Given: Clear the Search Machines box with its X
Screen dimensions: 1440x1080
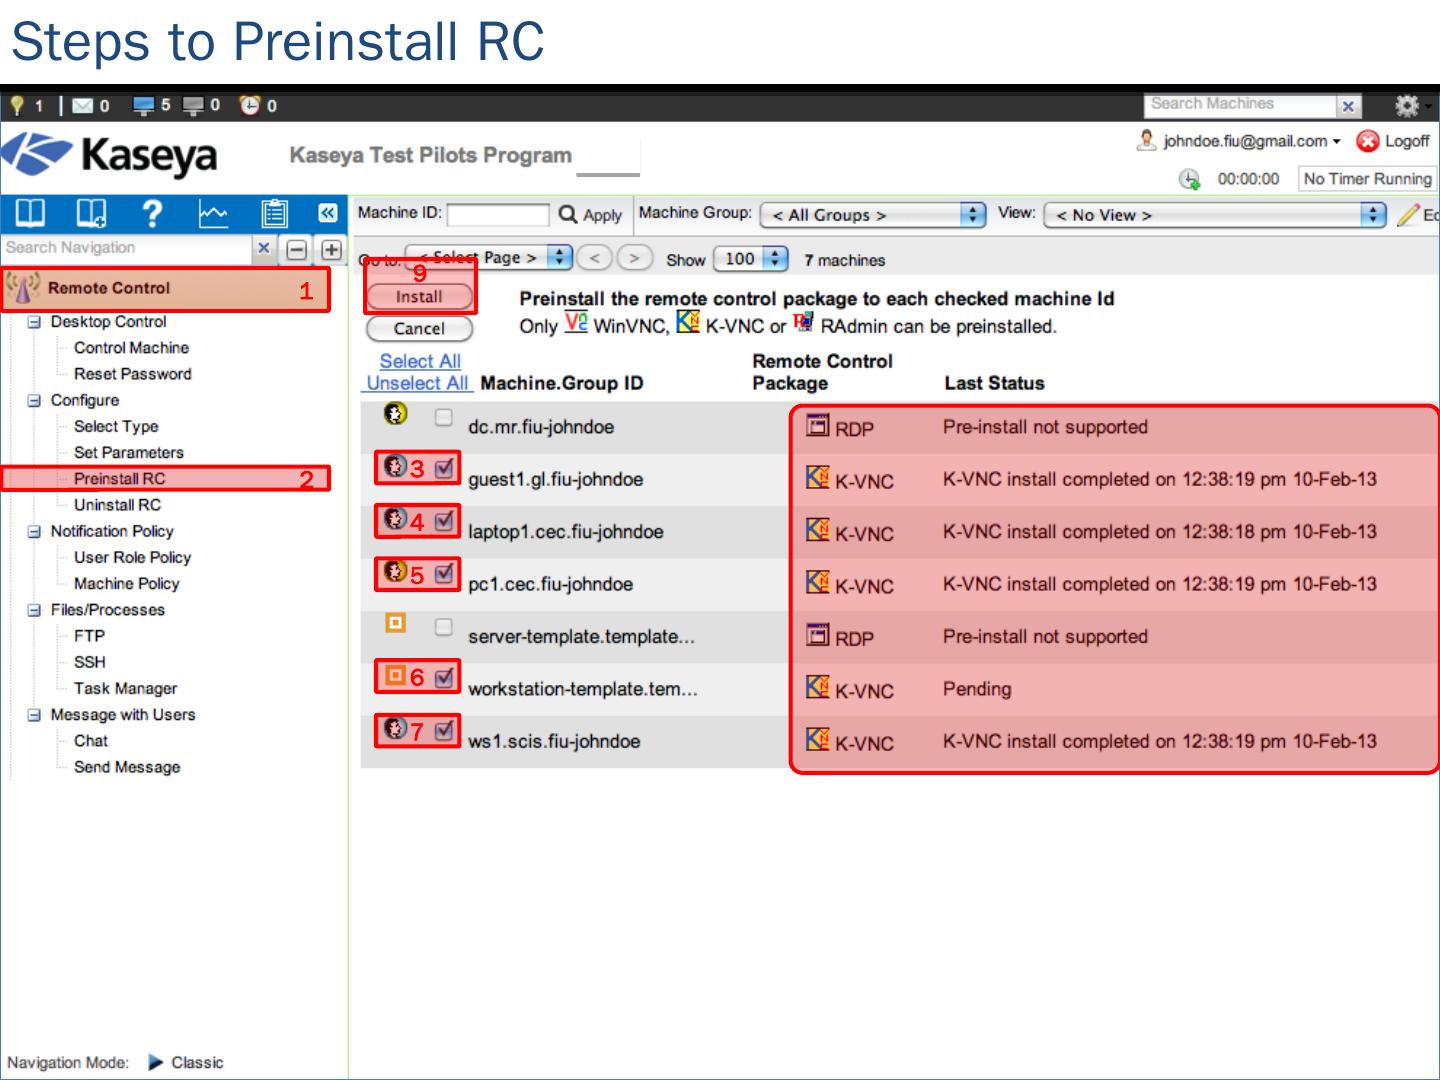Looking at the screenshot, I should pos(1348,106).
